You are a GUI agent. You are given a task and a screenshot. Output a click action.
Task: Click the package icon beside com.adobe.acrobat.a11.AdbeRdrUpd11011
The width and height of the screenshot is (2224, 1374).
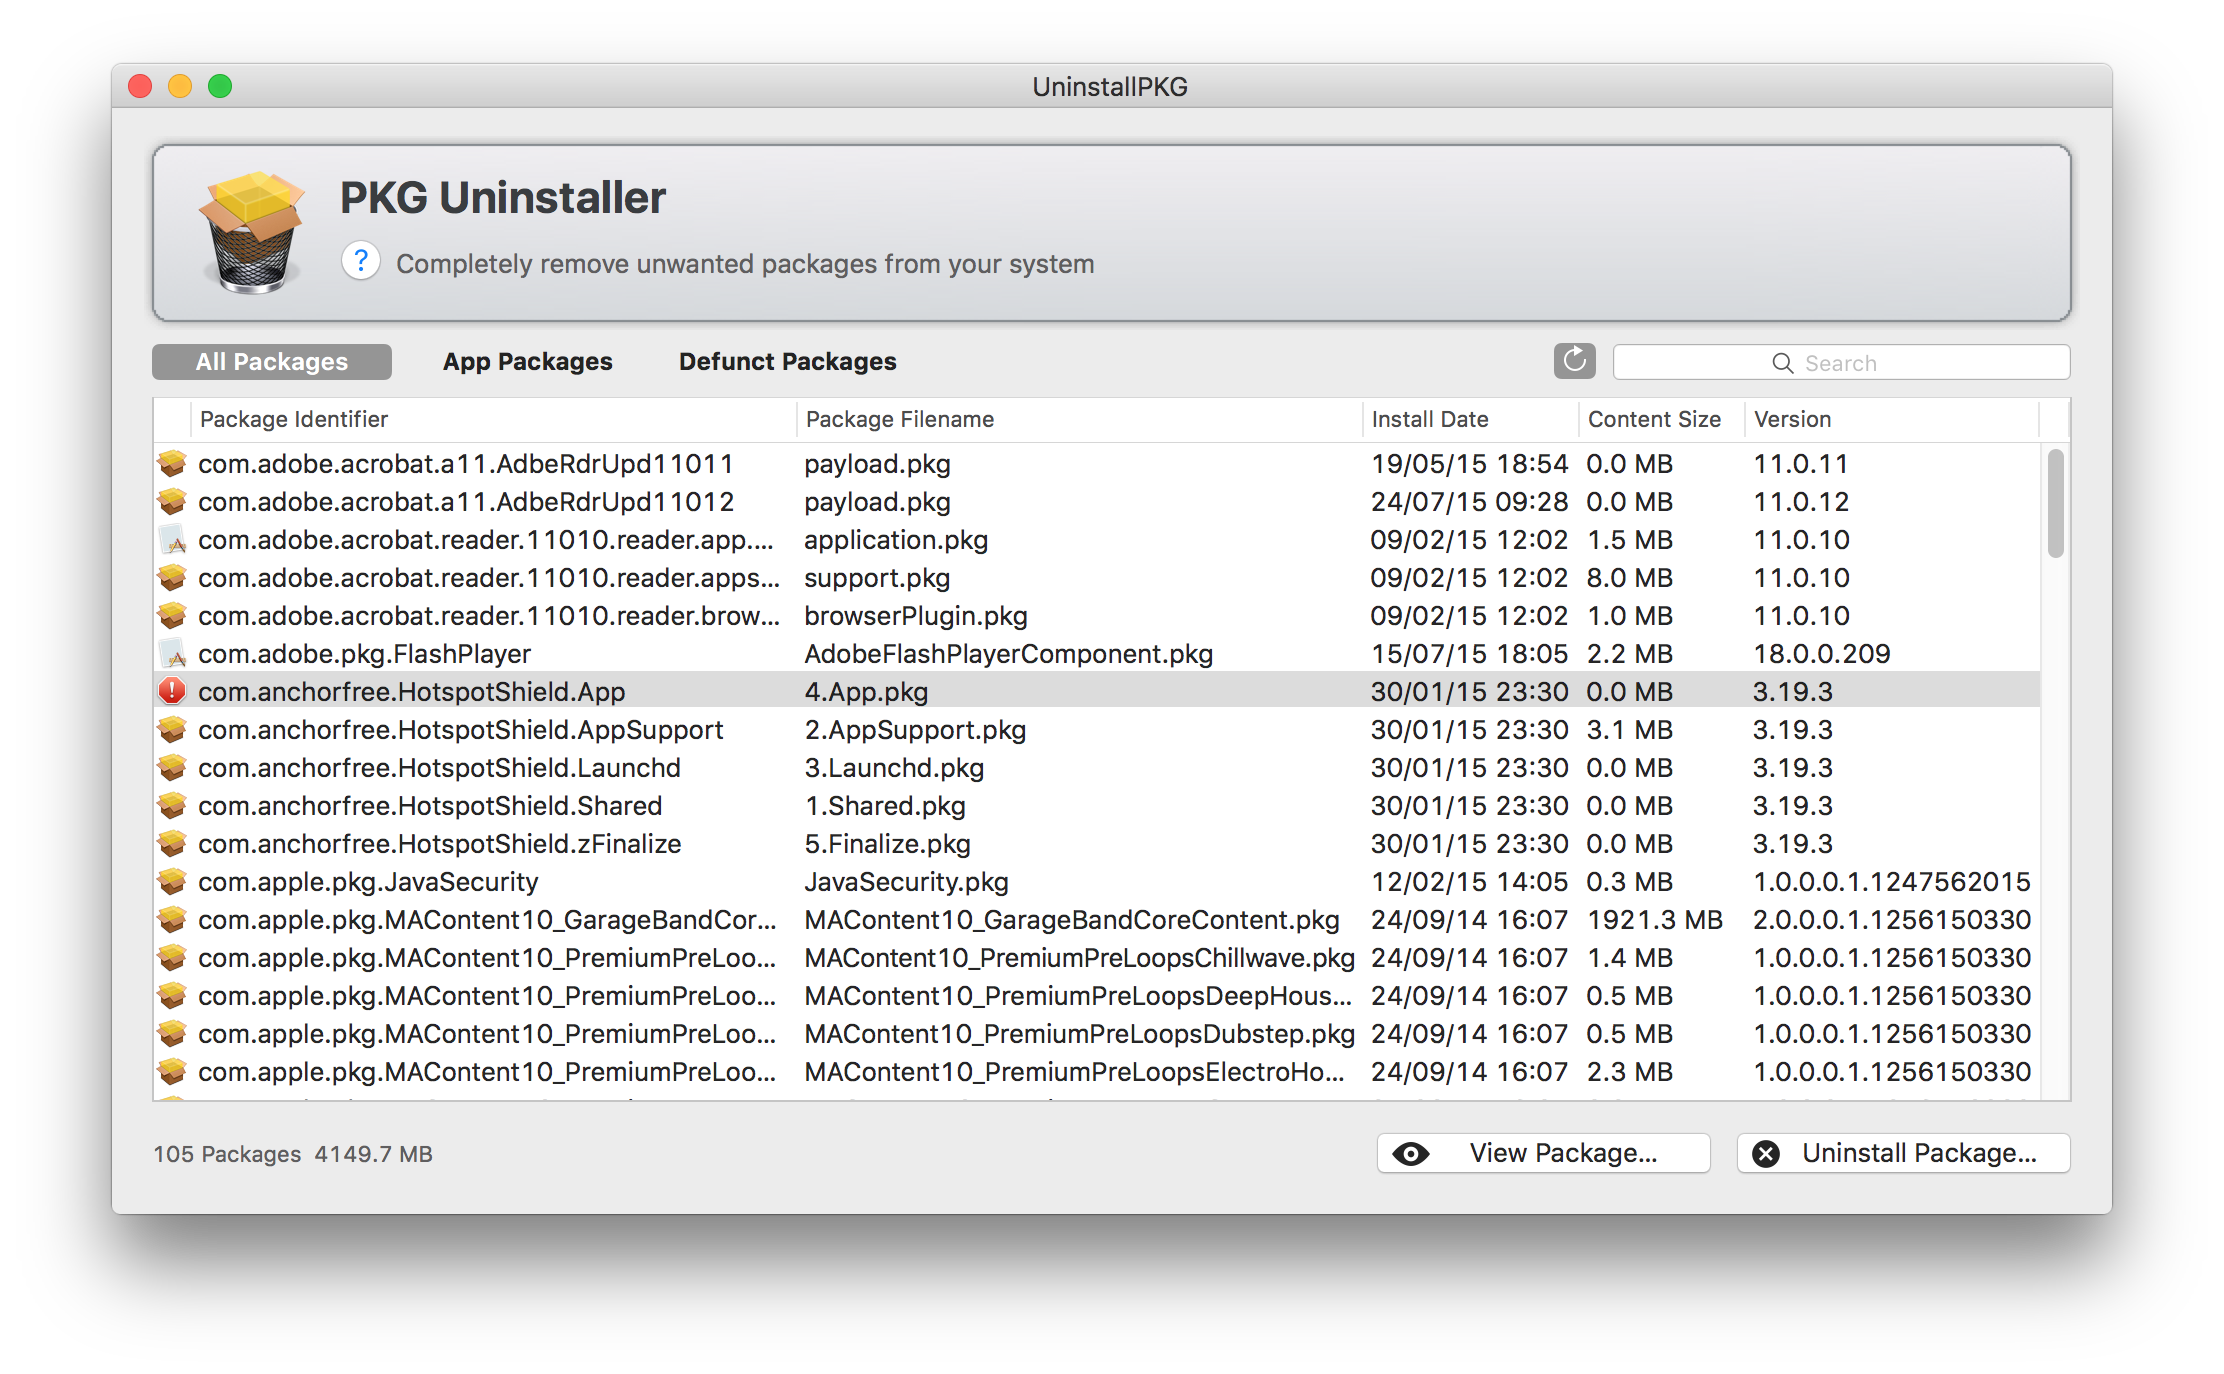pos(172,463)
